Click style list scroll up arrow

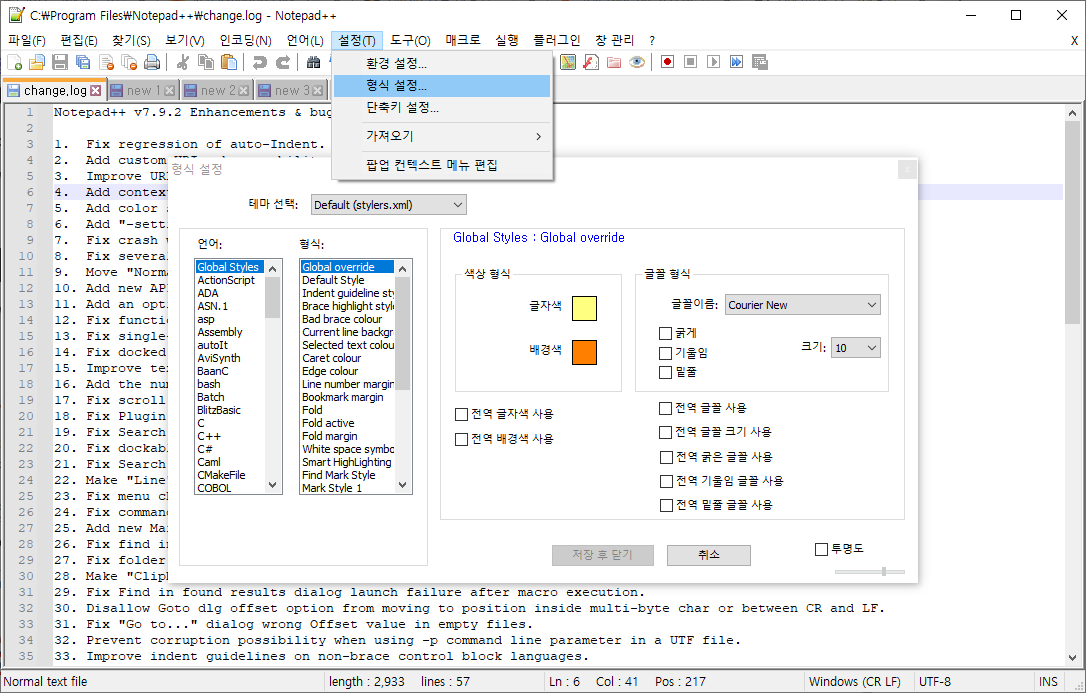pos(402,268)
